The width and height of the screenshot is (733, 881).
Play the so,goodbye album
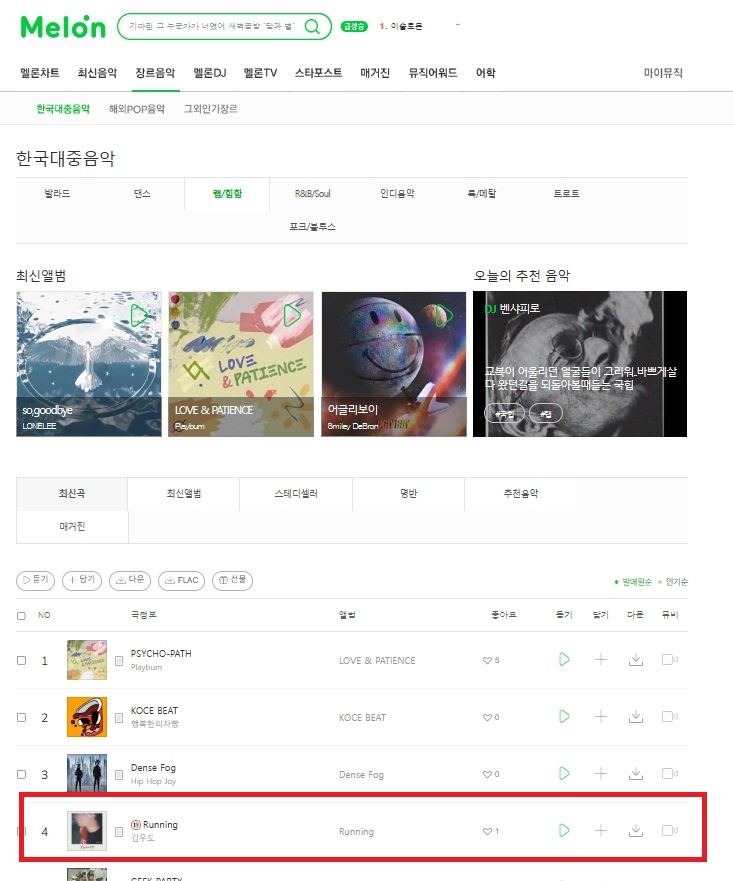[138, 316]
